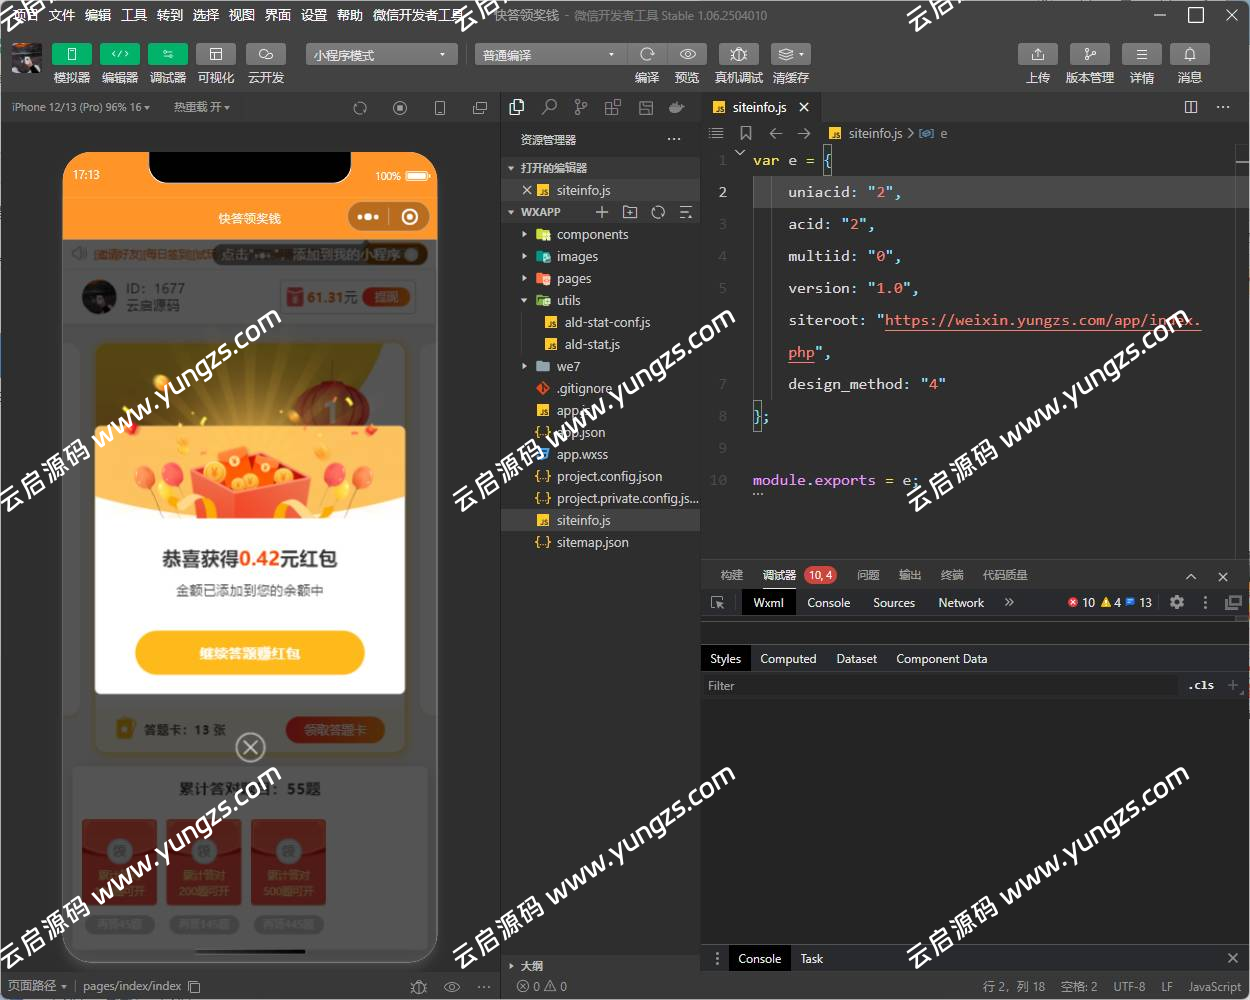Click the split editor icon
This screenshot has width=1250, height=1000.
[1191, 107]
